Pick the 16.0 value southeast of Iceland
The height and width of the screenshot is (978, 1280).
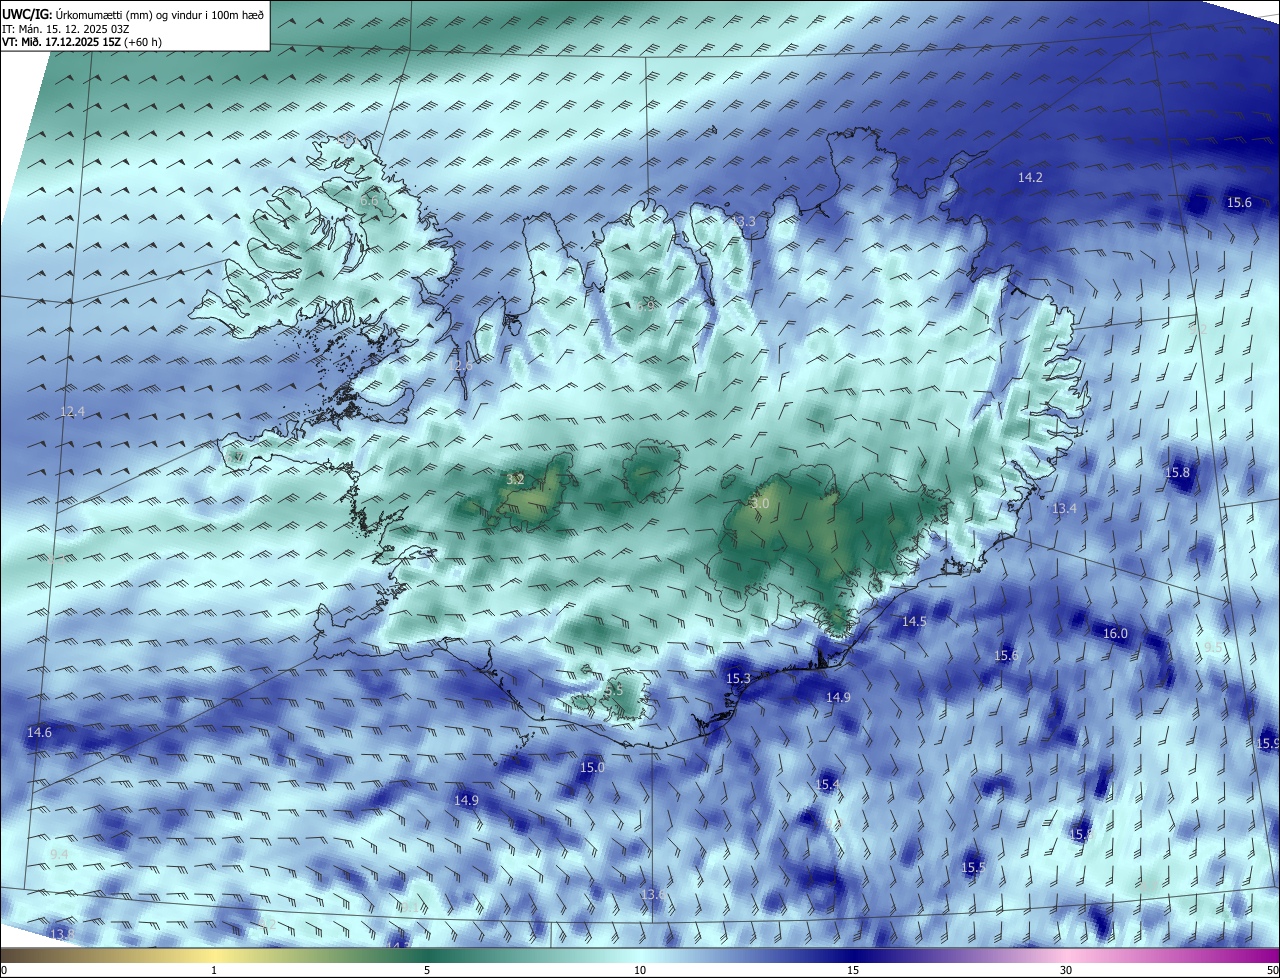1115,634
